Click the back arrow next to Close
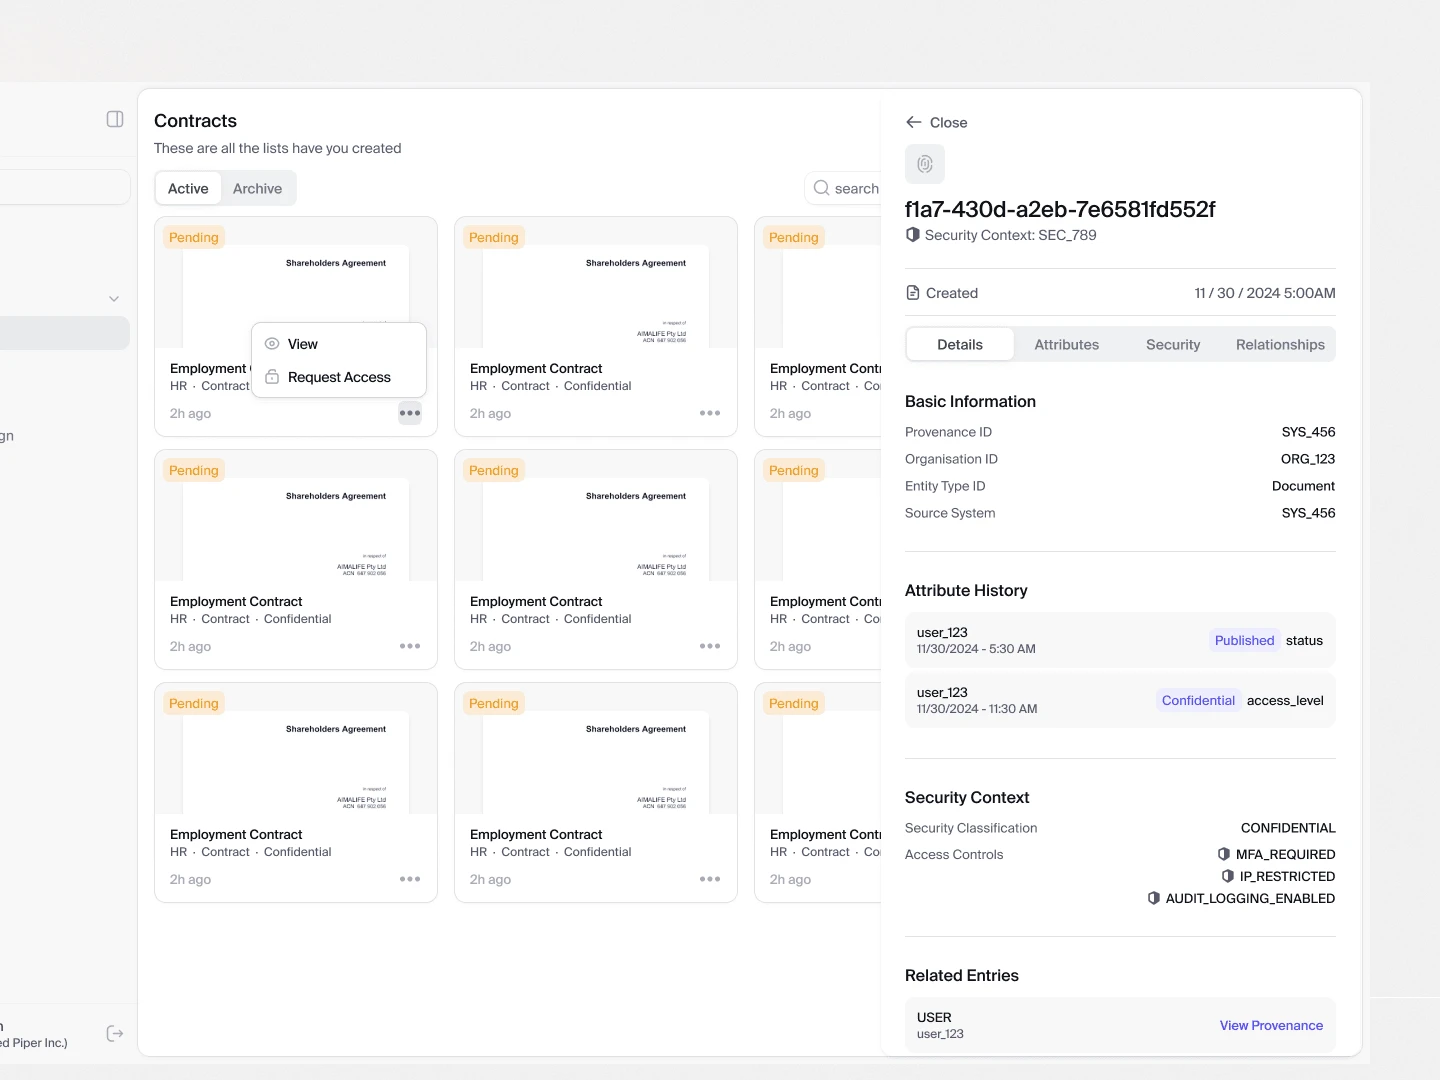Viewport: 1440px width, 1080px height. point(913,122)
